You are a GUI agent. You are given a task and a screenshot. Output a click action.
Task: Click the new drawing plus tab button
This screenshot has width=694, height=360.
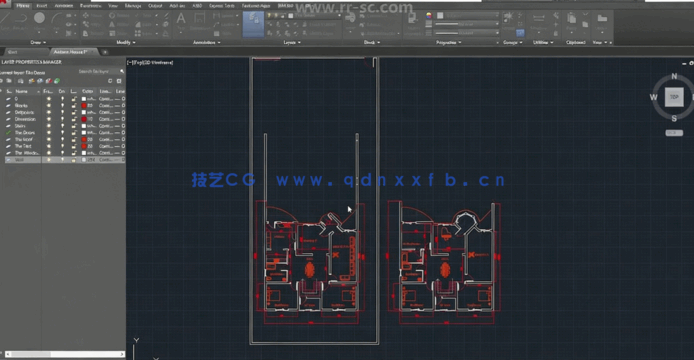[x=105, y=52]
